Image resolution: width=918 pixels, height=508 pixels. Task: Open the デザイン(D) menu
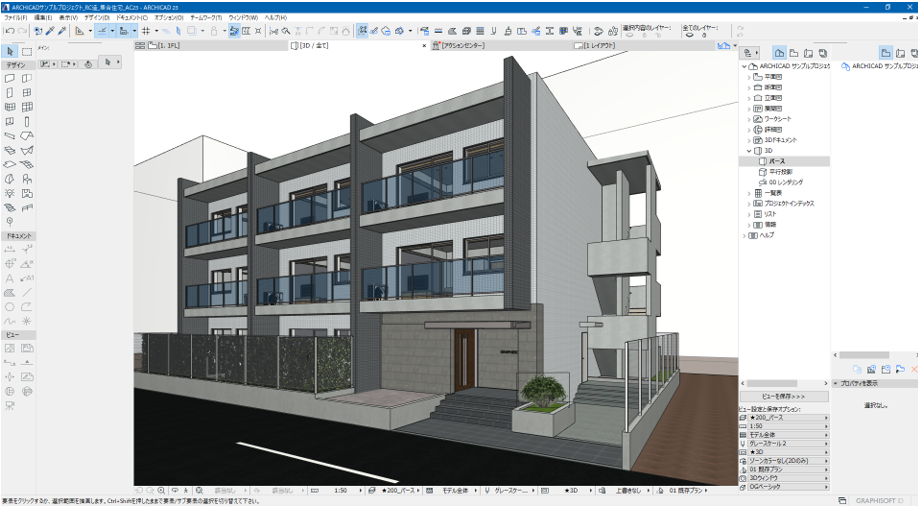tap(97, 18)
